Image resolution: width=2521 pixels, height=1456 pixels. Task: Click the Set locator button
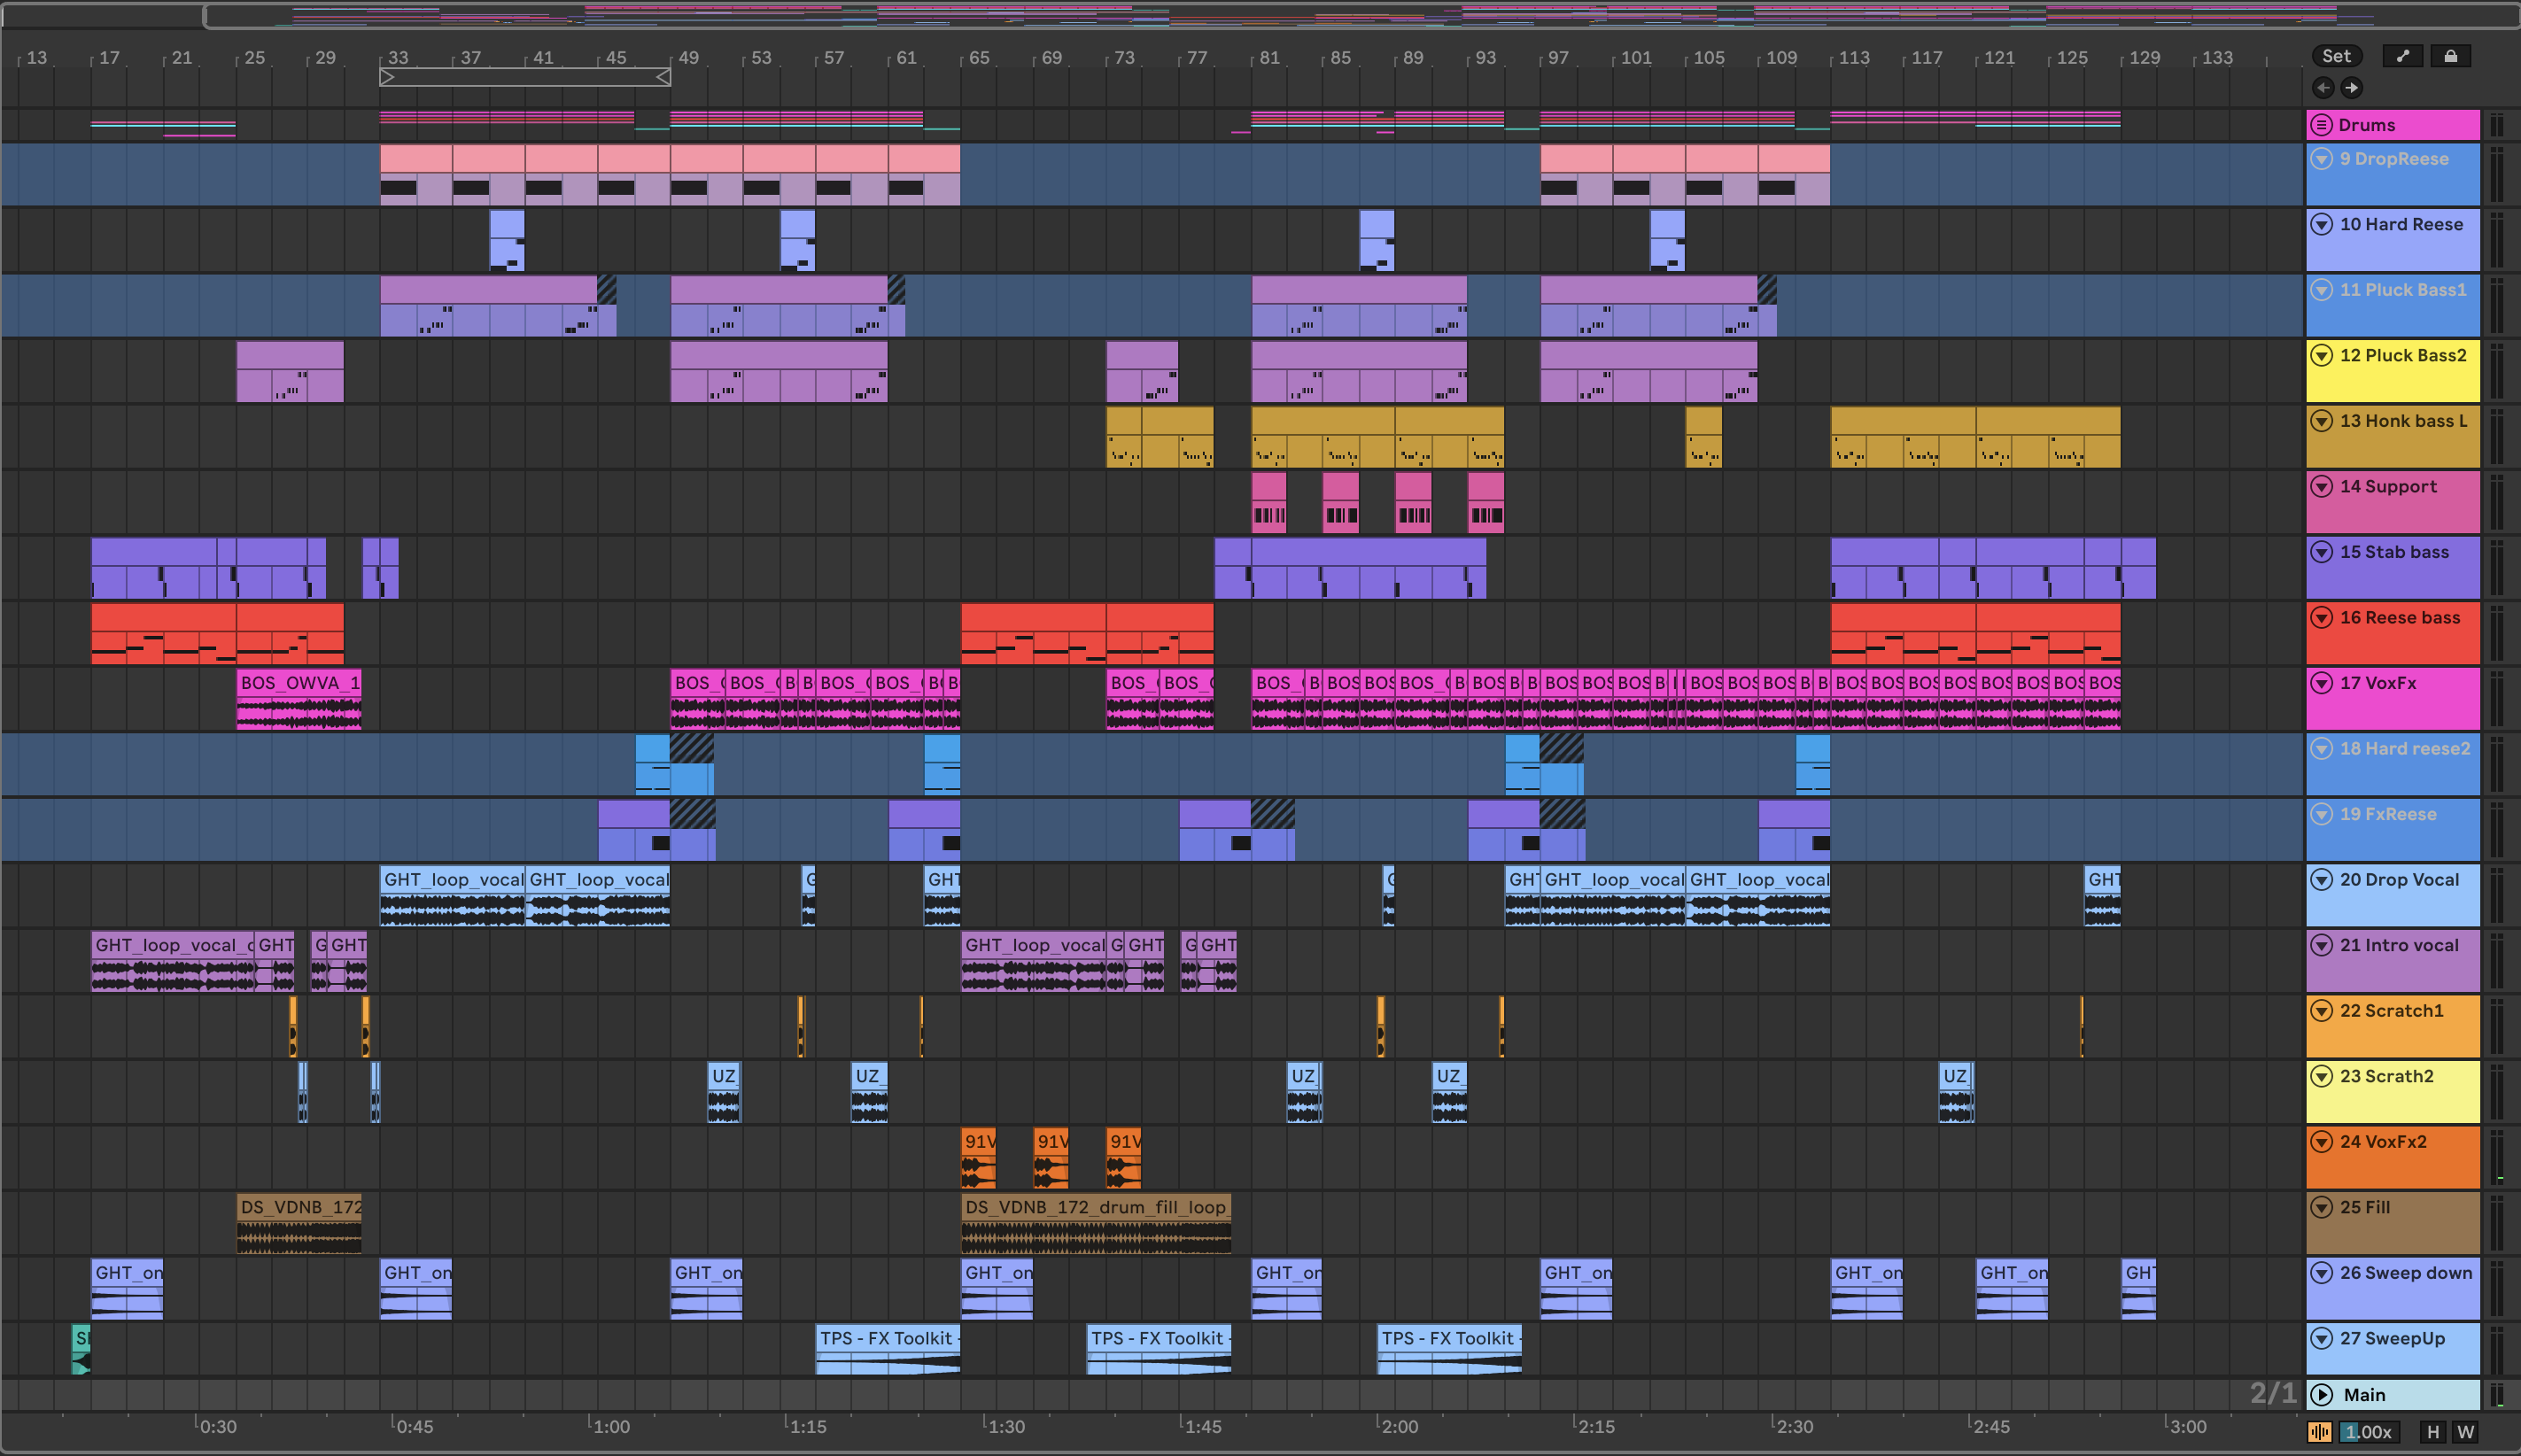[2336, 56]
